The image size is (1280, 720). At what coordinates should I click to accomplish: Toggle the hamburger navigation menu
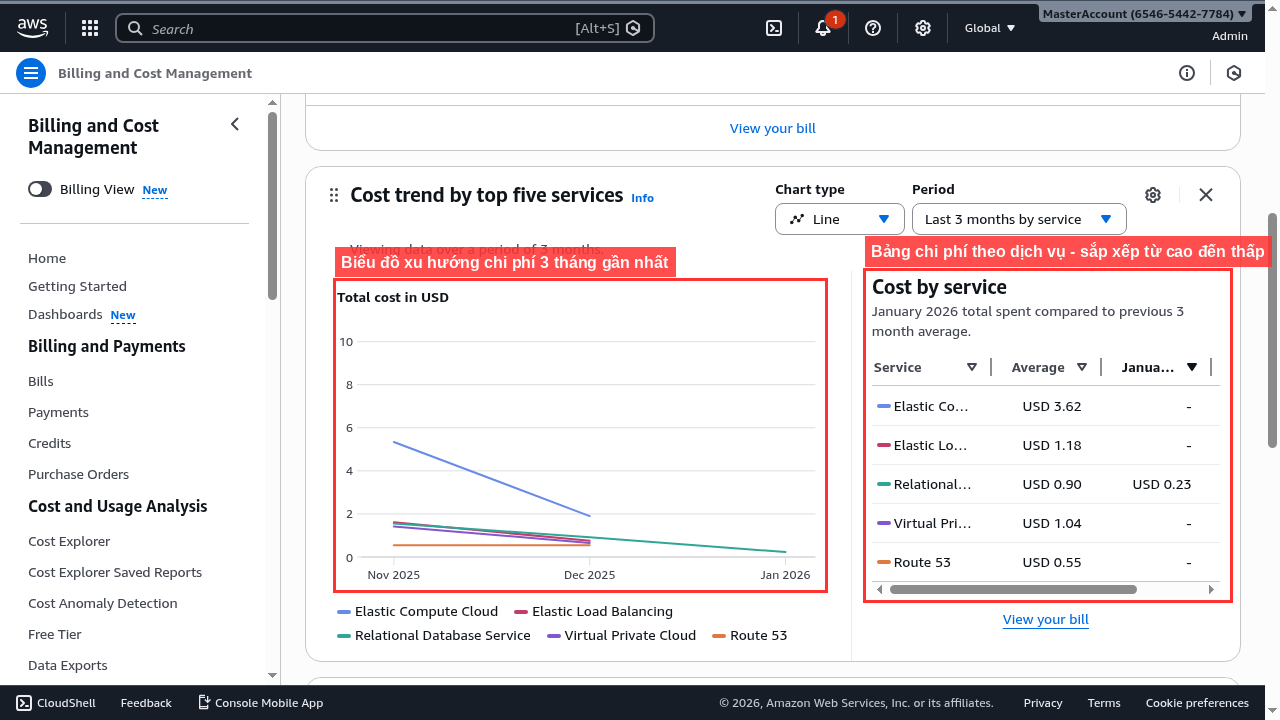pos(31,73)
